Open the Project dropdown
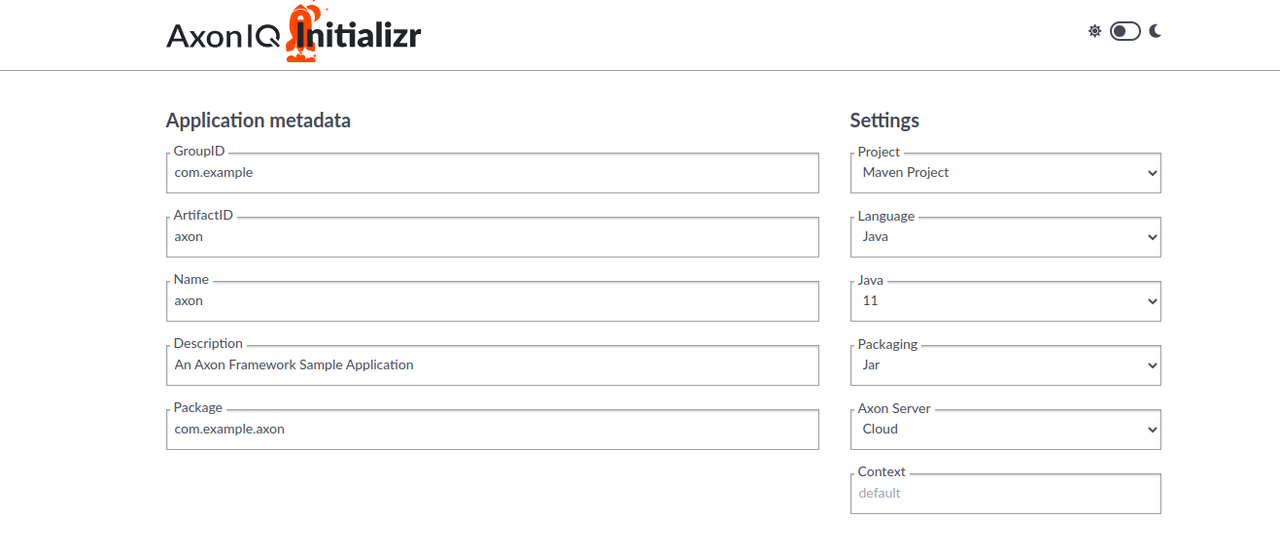The image size is (1280, 554). (x=1005, y=173)
